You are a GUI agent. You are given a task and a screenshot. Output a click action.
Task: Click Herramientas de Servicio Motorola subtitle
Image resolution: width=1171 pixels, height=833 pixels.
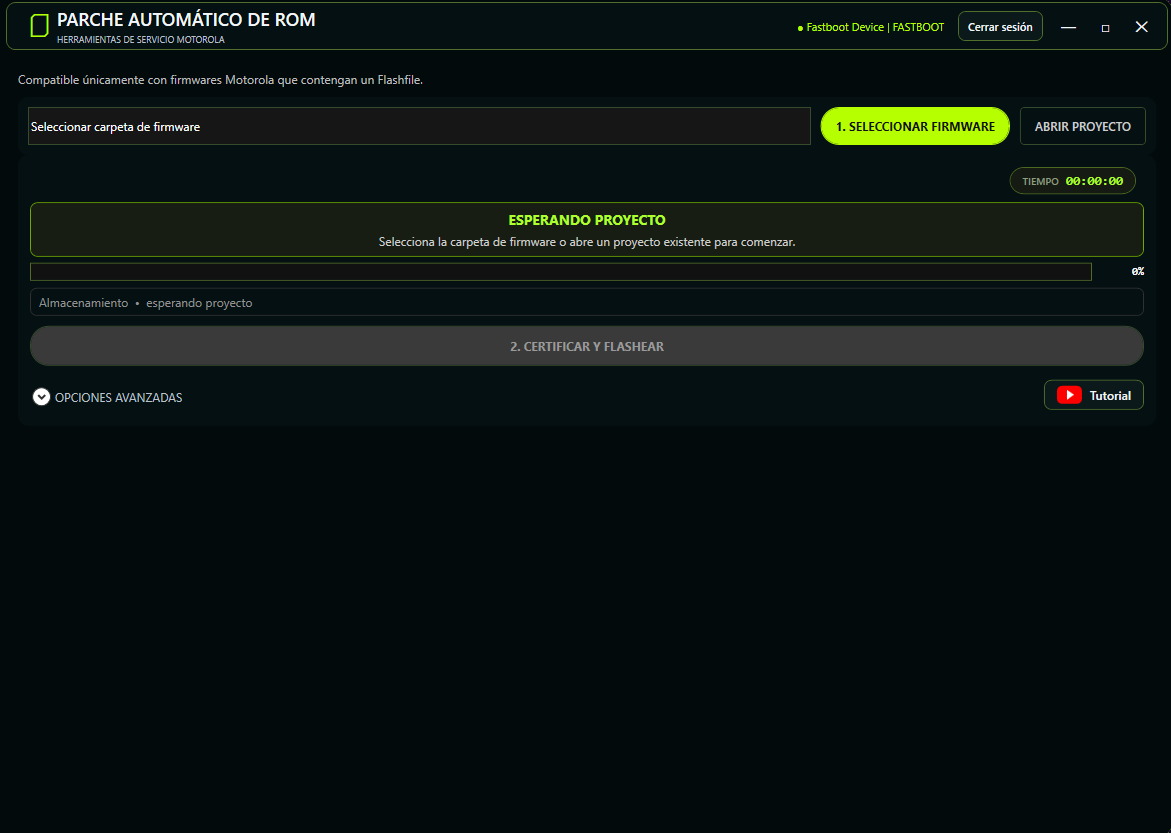point(140,40)
